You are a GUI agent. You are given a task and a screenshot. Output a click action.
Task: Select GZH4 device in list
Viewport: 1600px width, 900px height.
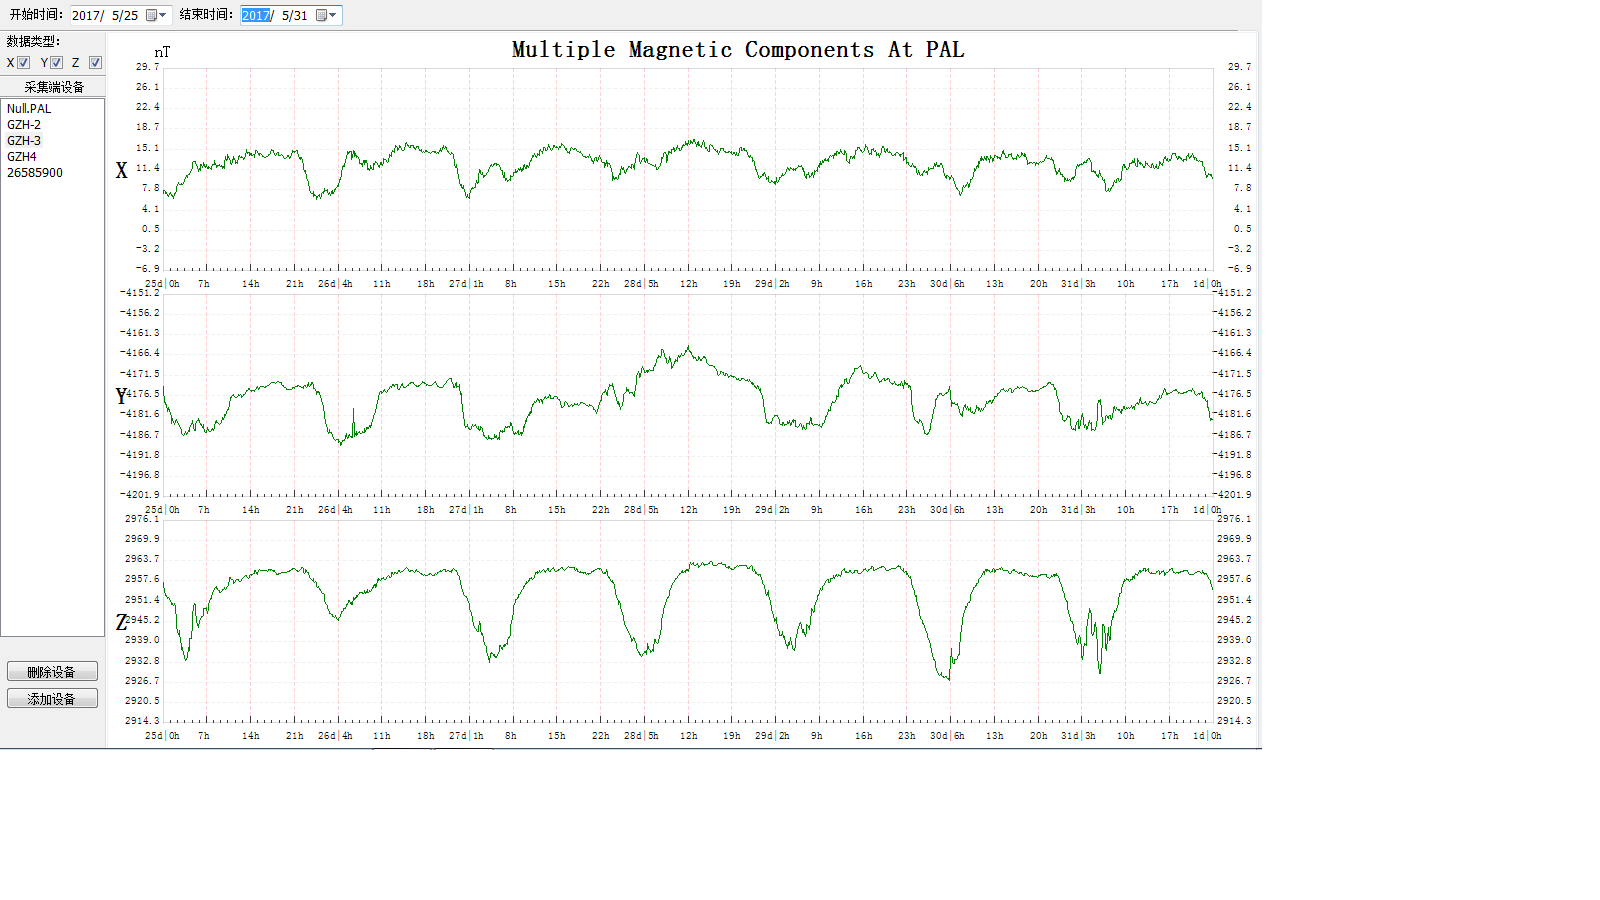22,157
